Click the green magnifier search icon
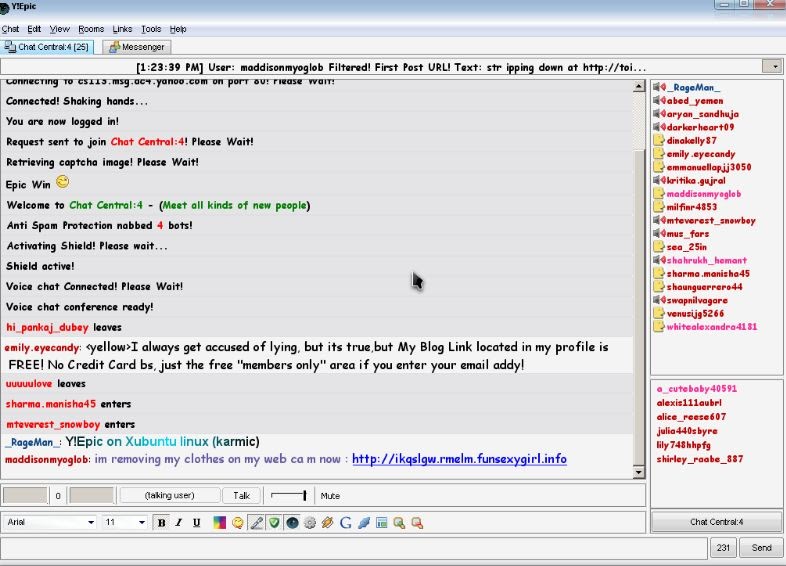 [x=399, y=523]
